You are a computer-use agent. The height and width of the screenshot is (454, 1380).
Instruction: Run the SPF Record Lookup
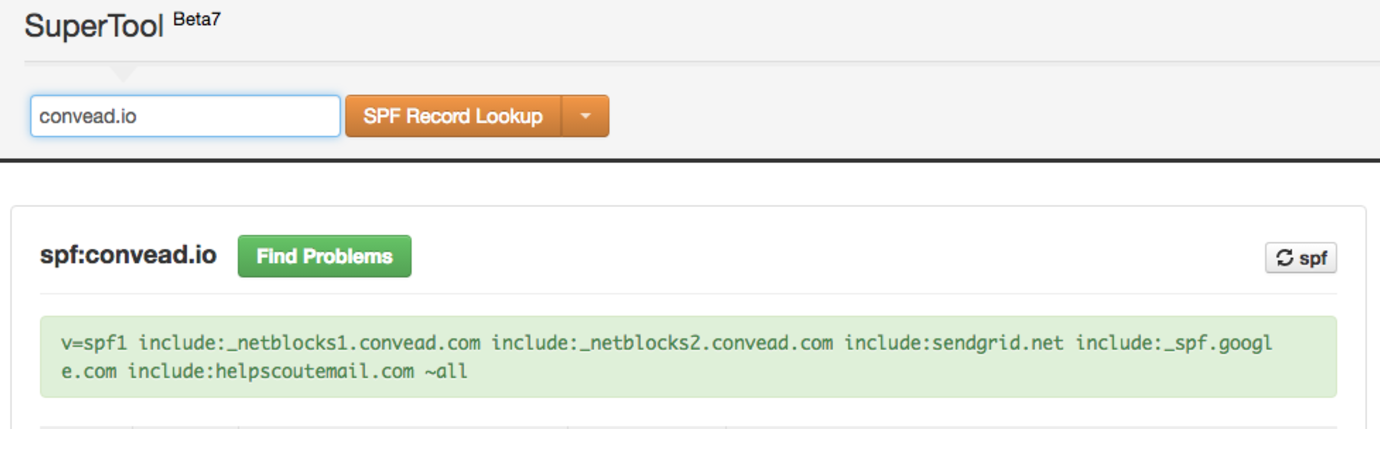[x=453, y=116]
